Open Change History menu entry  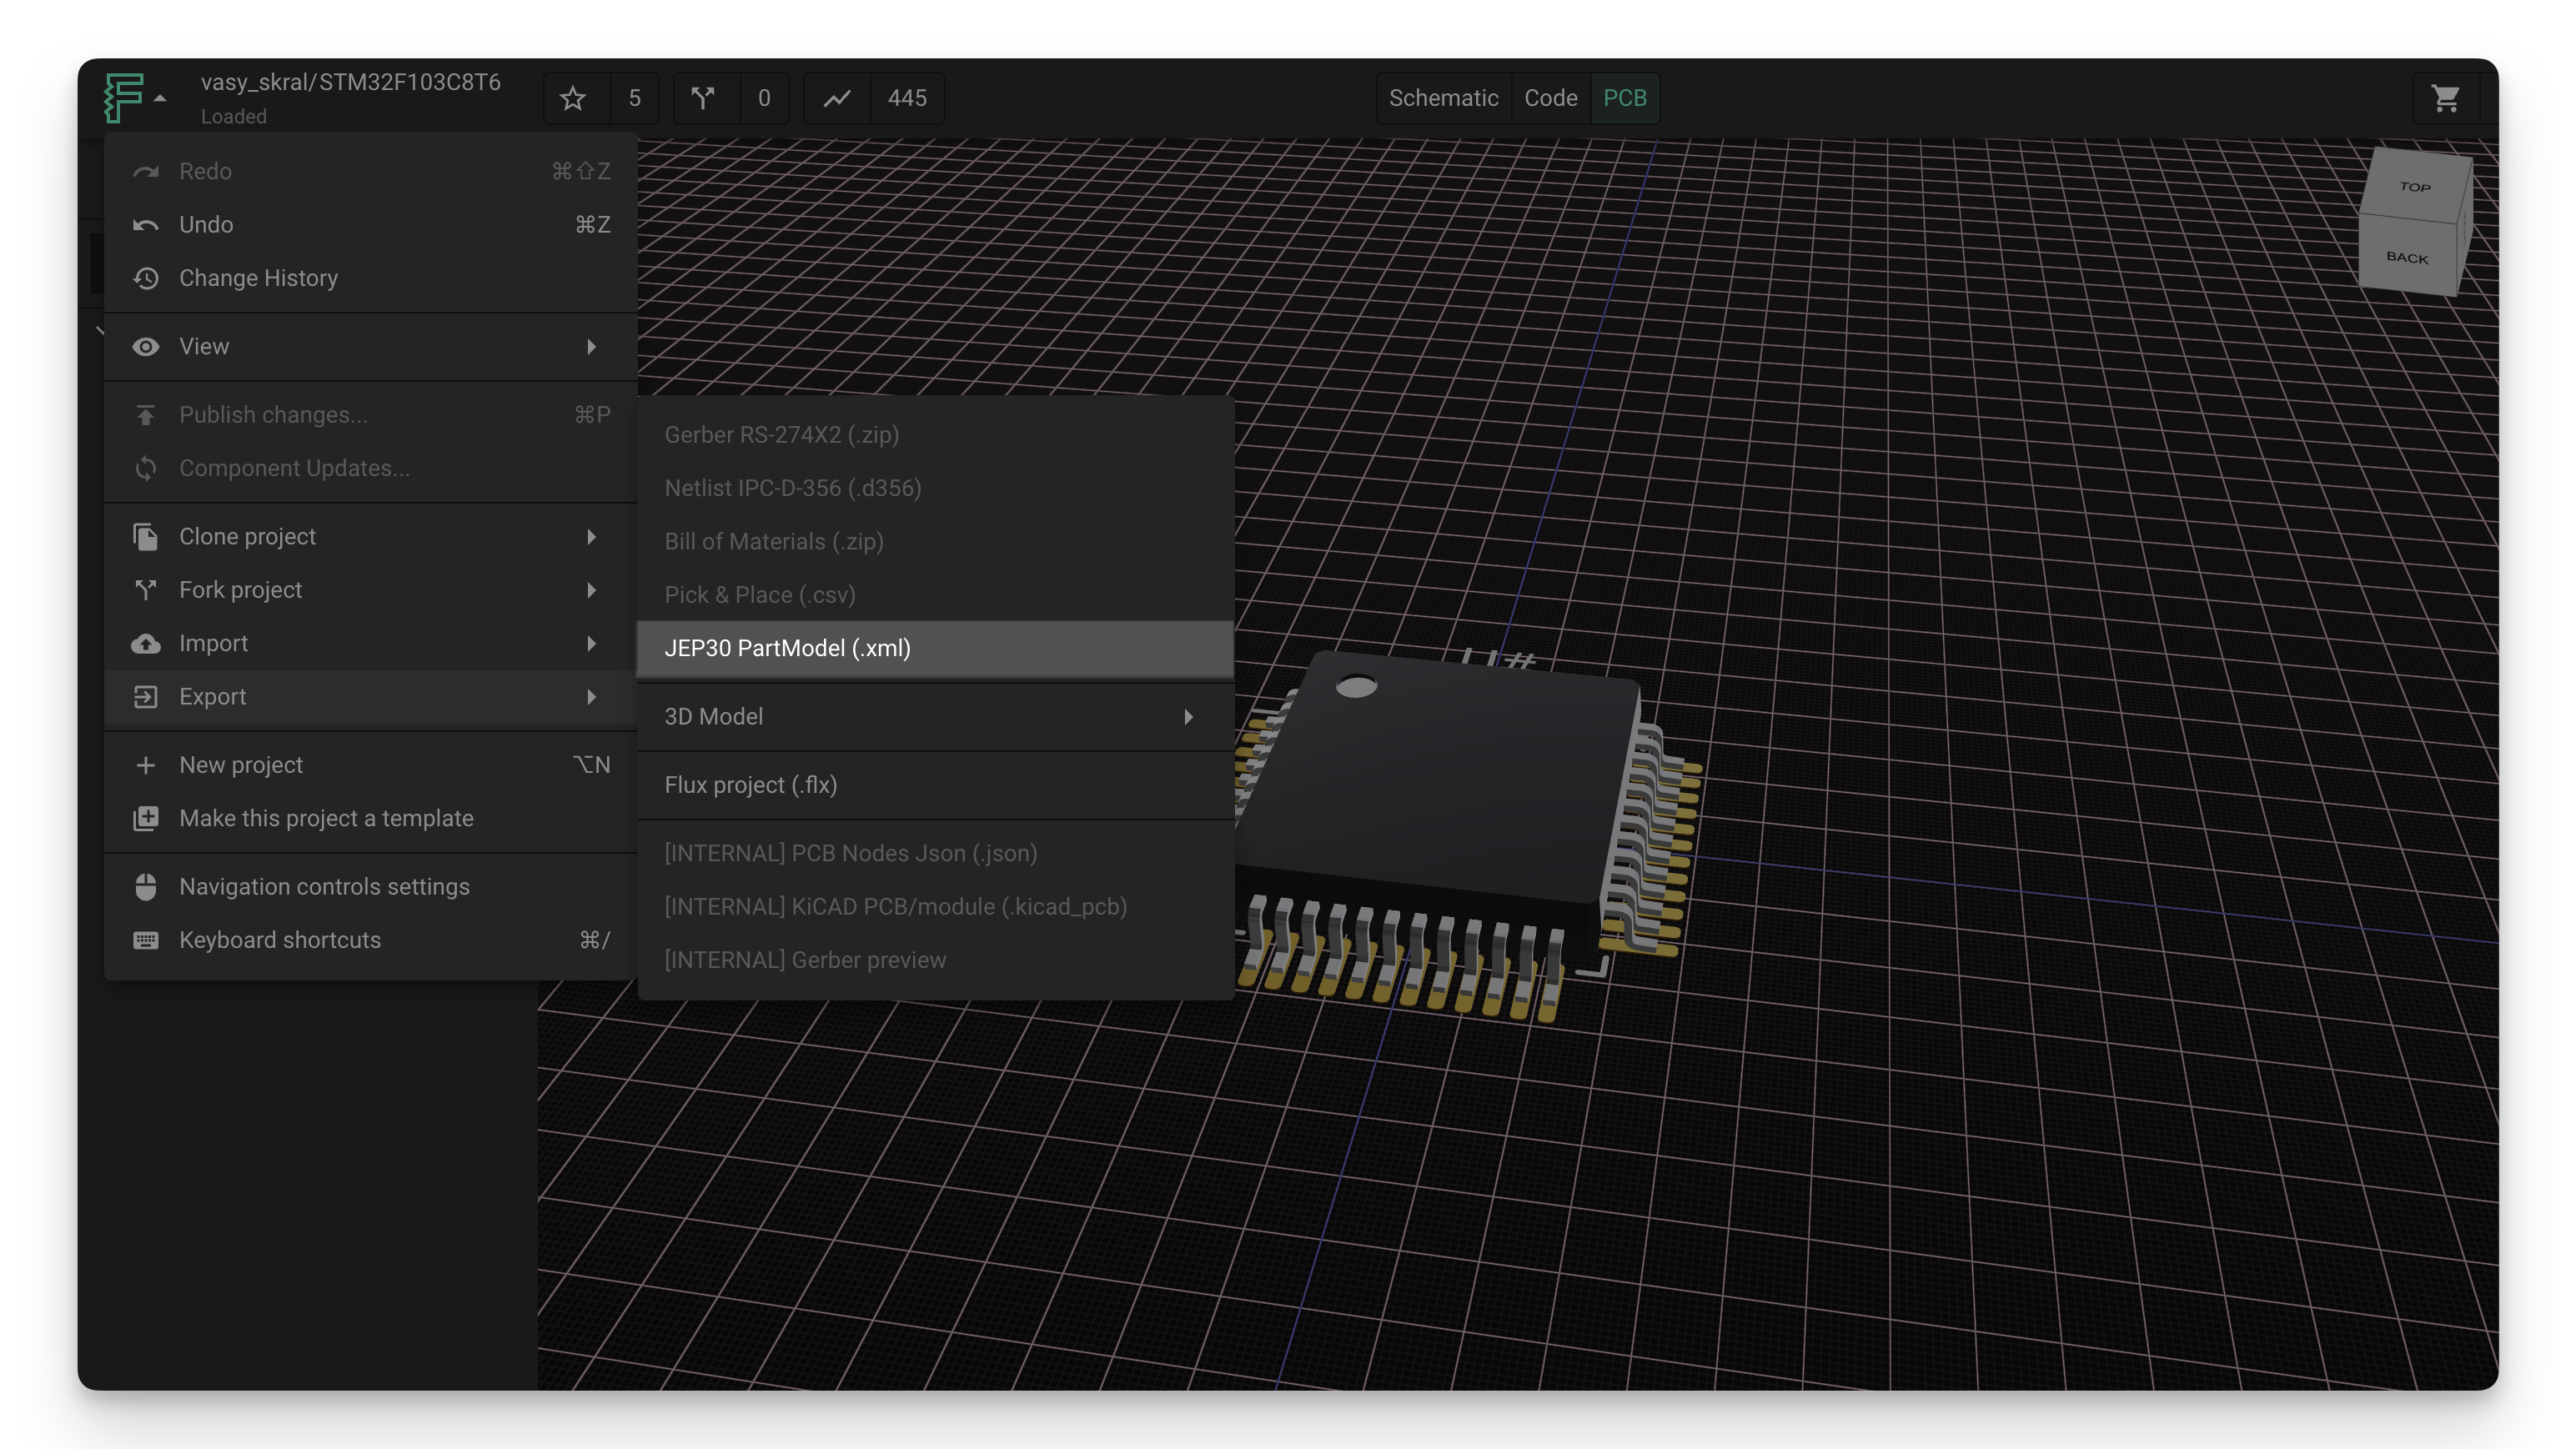[371, 278]
